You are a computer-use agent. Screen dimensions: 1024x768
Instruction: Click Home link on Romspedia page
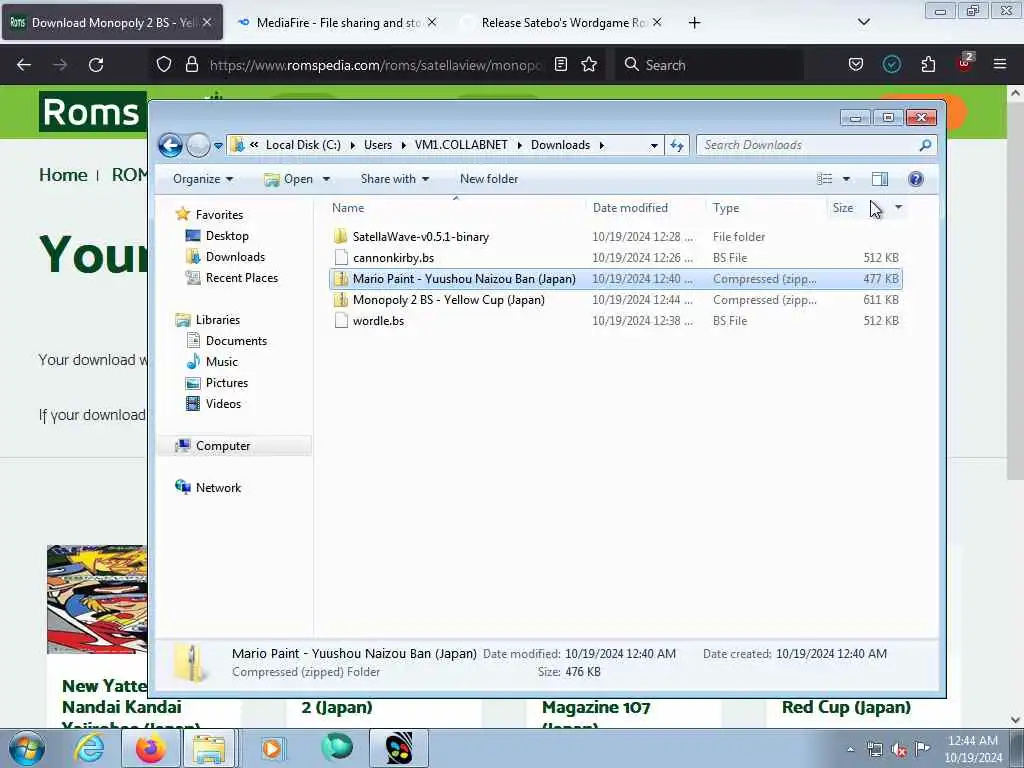click(x=63, y=174)
